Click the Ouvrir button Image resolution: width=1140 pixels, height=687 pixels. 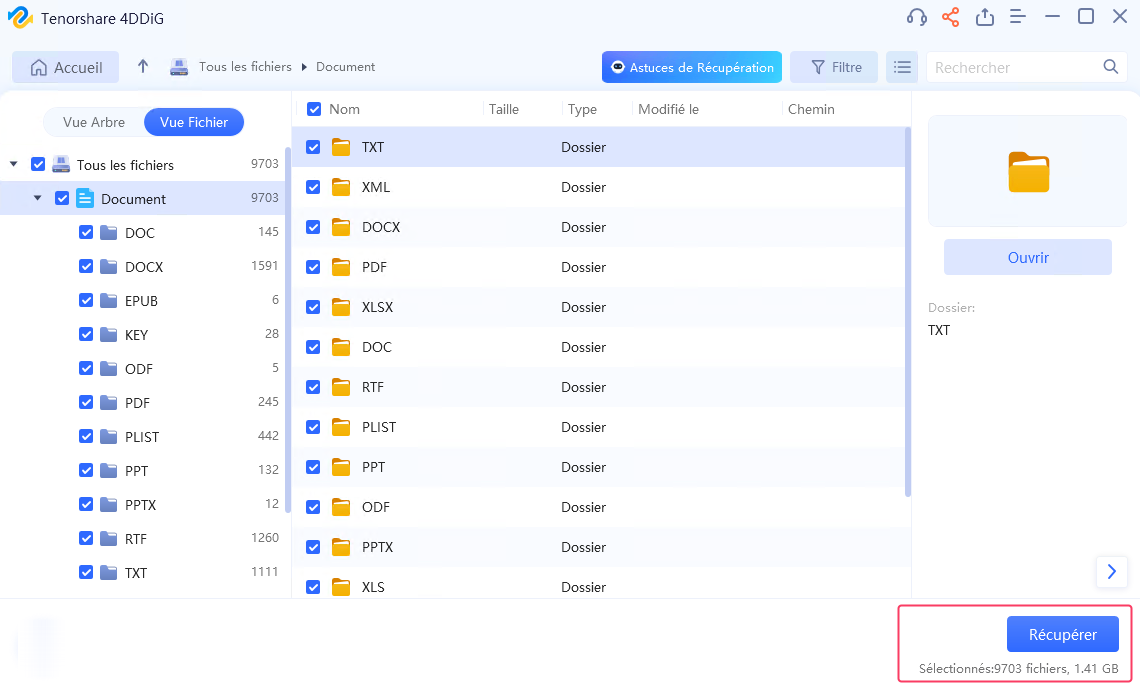tap(1027, 257)
